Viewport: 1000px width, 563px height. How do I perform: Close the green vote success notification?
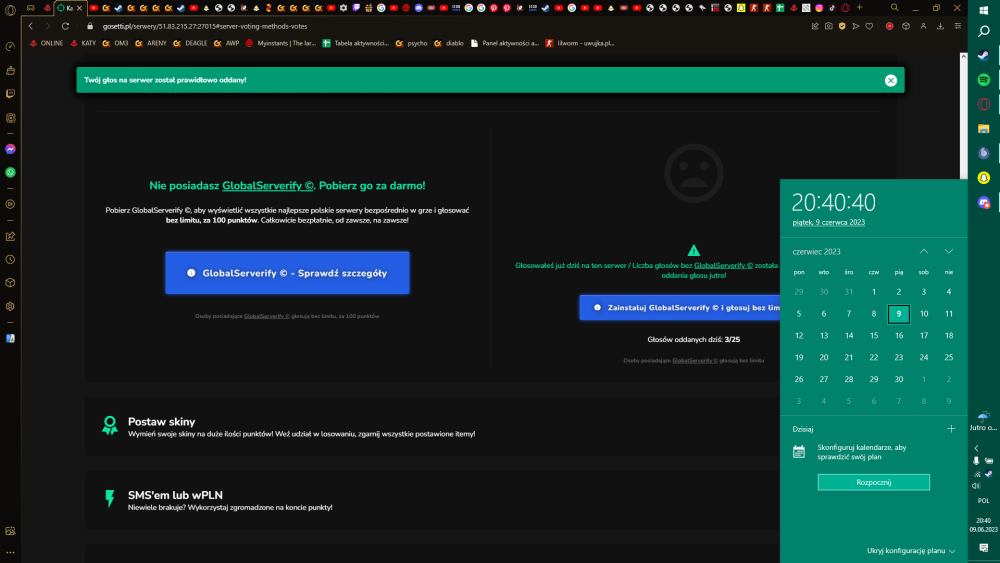coord(890,80)
